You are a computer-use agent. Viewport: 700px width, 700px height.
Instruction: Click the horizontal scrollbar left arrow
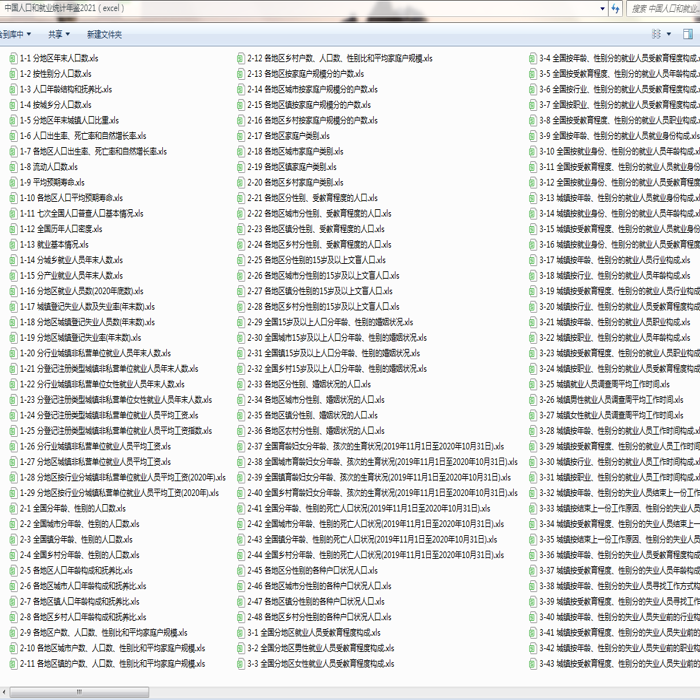[4, 692]
